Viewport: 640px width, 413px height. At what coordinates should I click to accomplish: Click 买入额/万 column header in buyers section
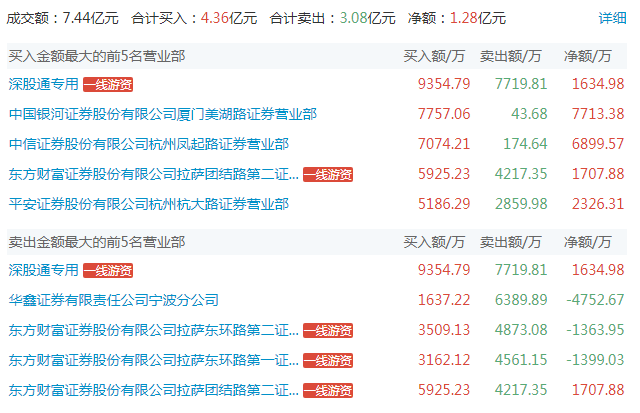tap(434, 56)
